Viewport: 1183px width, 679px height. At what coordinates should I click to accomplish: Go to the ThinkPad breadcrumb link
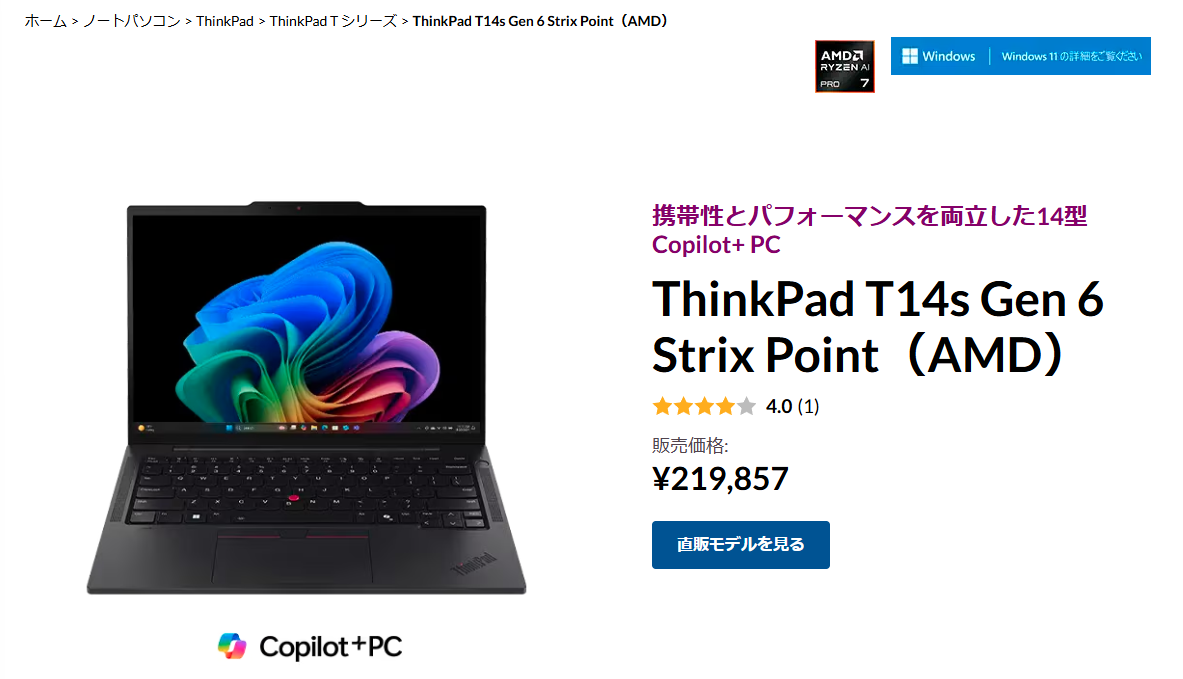click(x=225, y=21)
